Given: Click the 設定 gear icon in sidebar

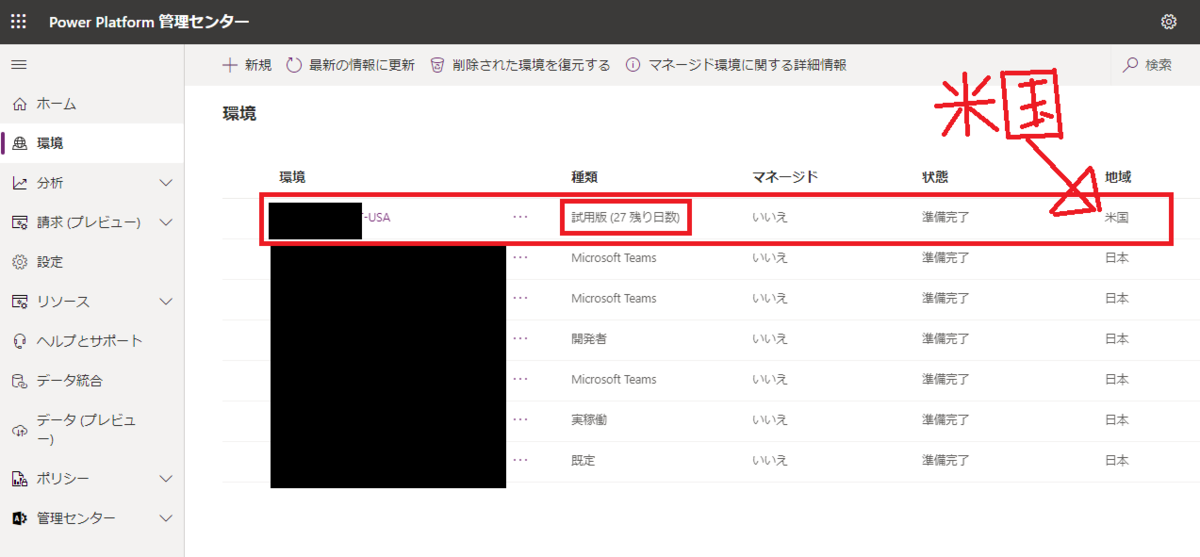Looking at the screenshot, I should click(x=19, y=262).
